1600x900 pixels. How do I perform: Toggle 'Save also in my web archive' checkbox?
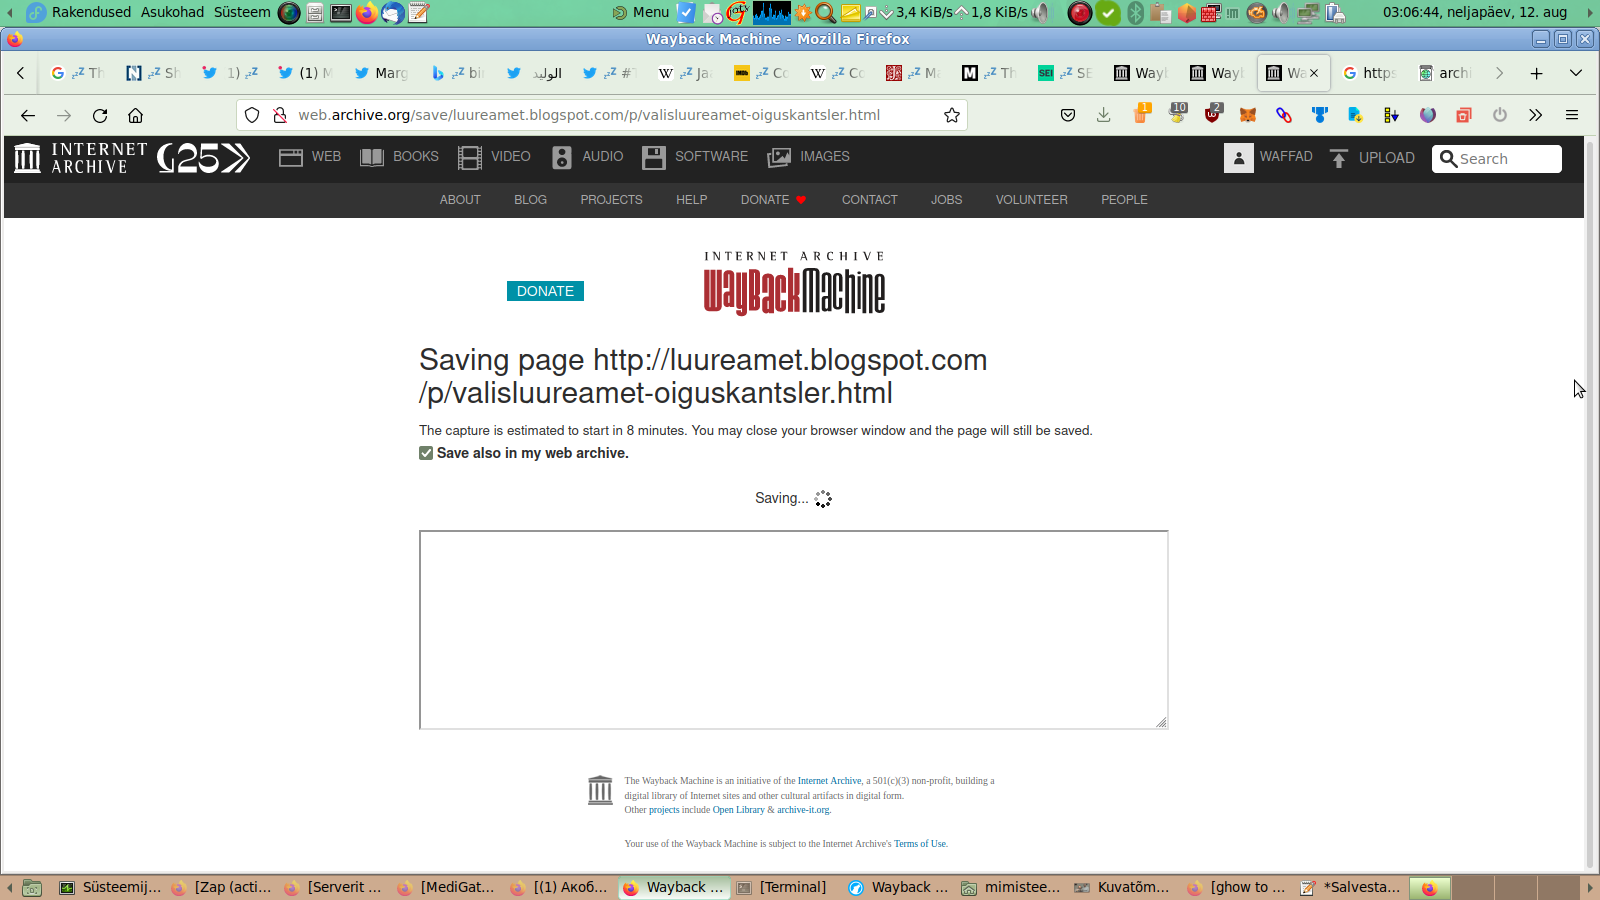tap(426, 453)
